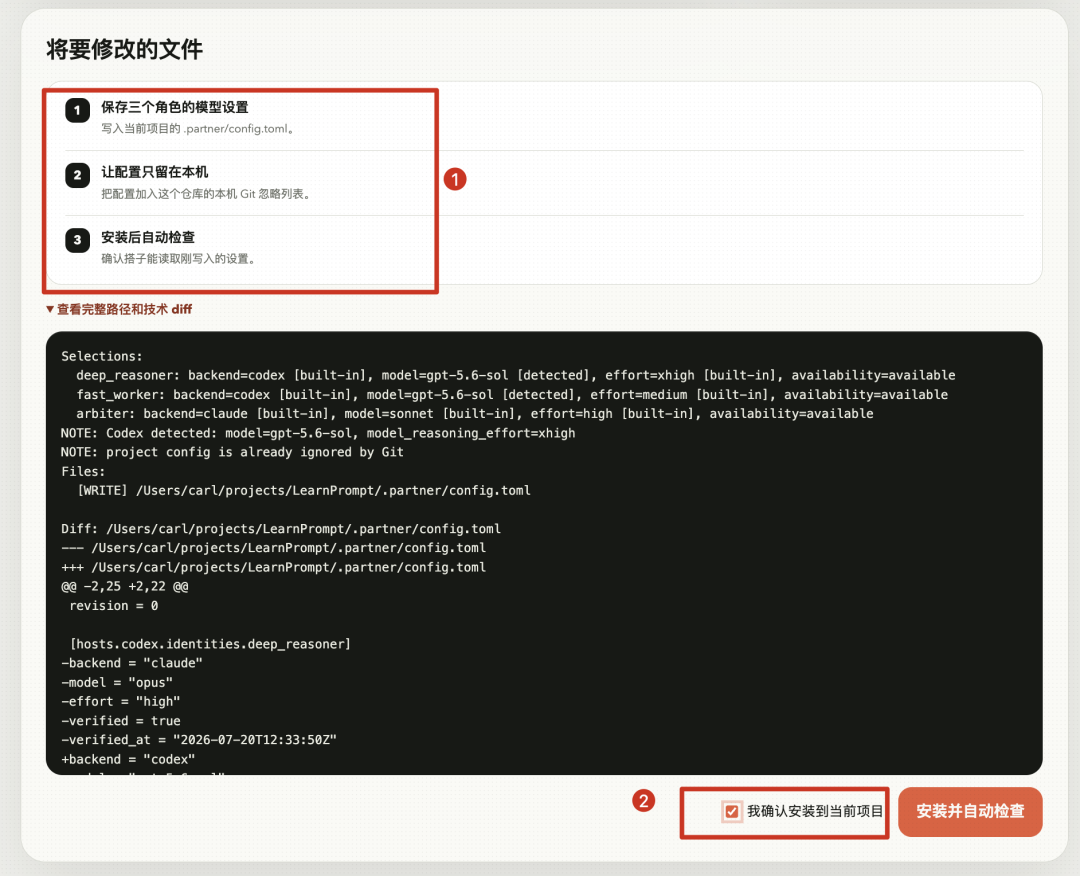Click the disclosure triangle before 查看完整路径
This screenshot has width=1080, height=876.
point(50,309)
